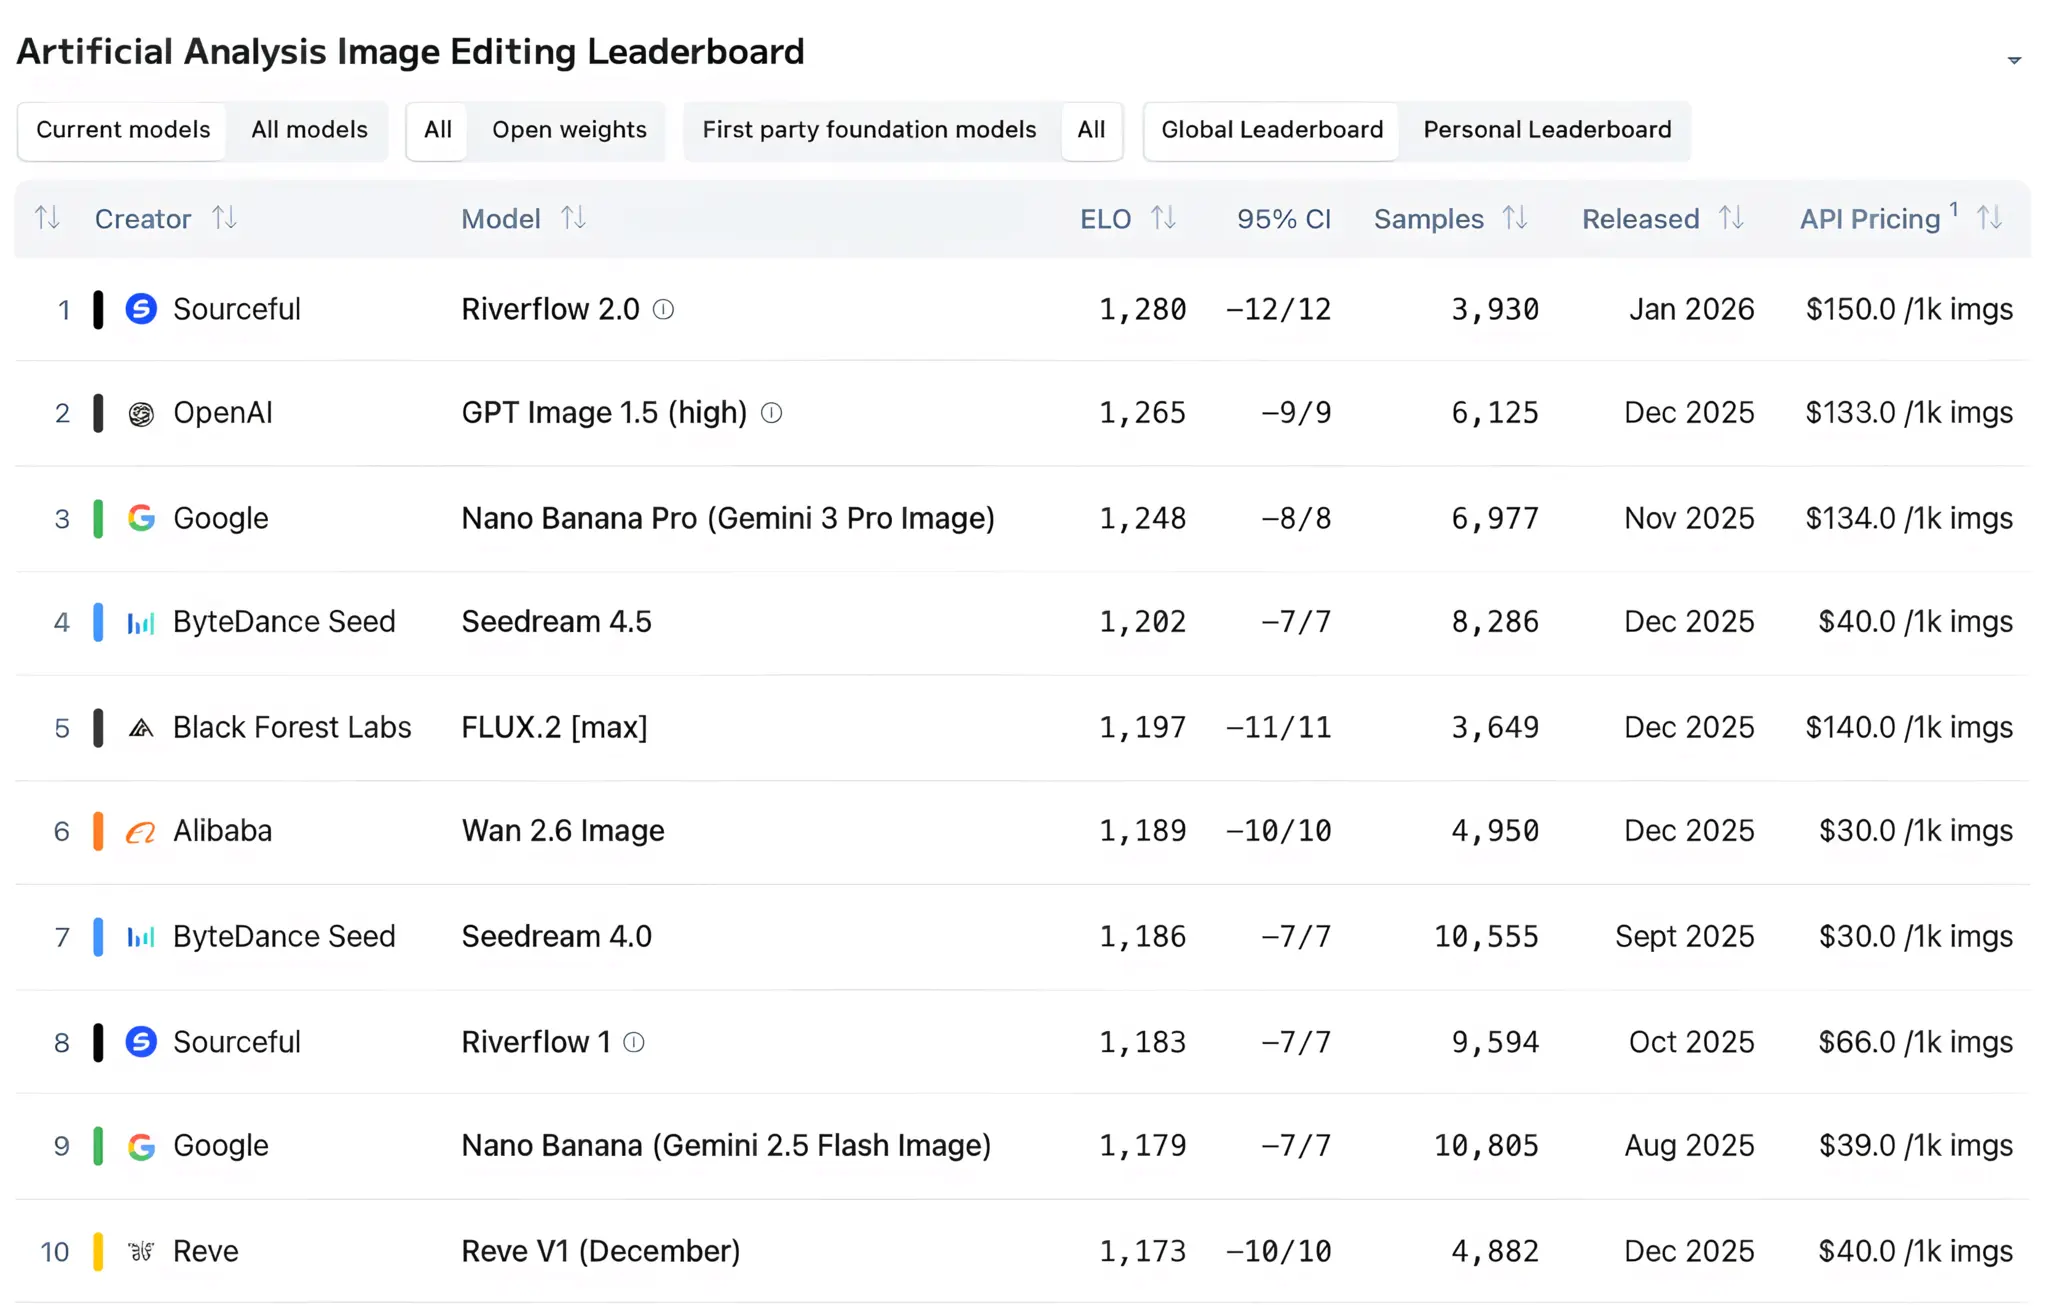Sort by ELO using its arrows icon

tap(1163, 218)
